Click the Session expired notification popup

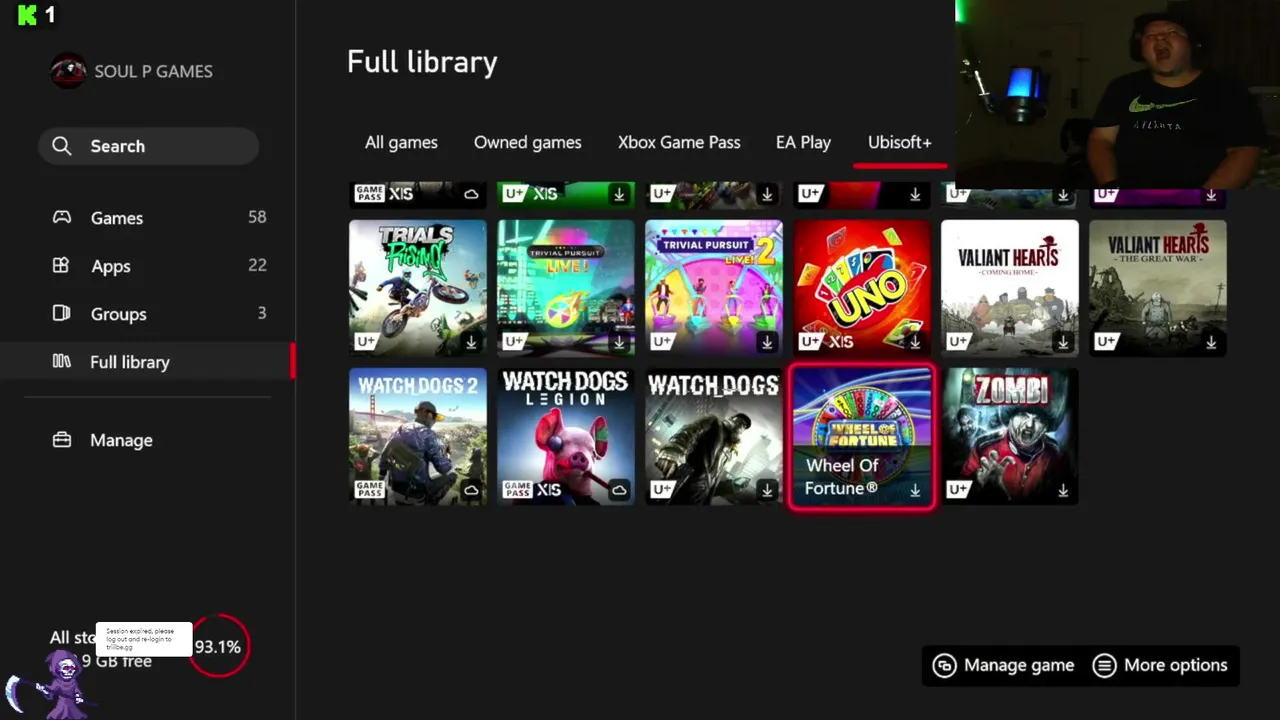point(143,639)
